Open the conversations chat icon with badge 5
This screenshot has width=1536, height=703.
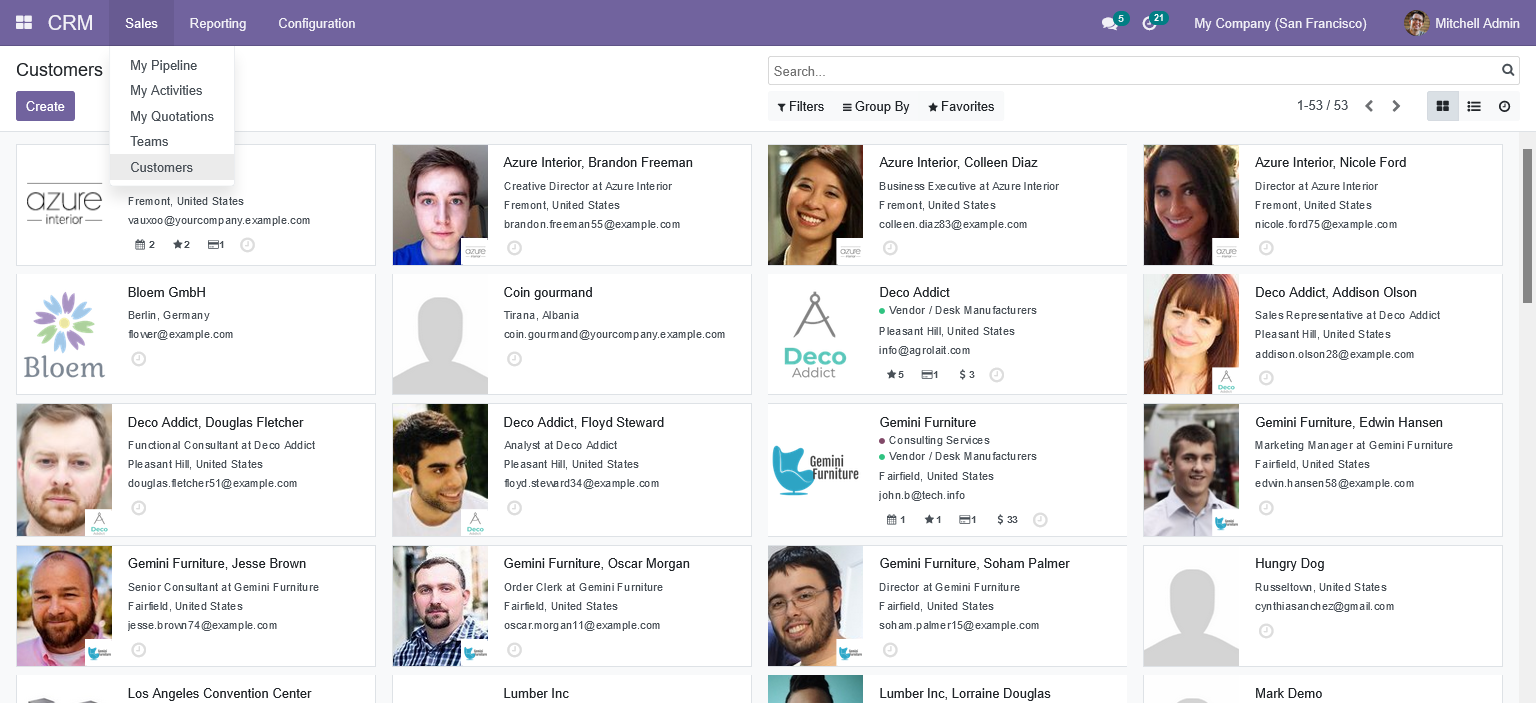pos(1109,24)
